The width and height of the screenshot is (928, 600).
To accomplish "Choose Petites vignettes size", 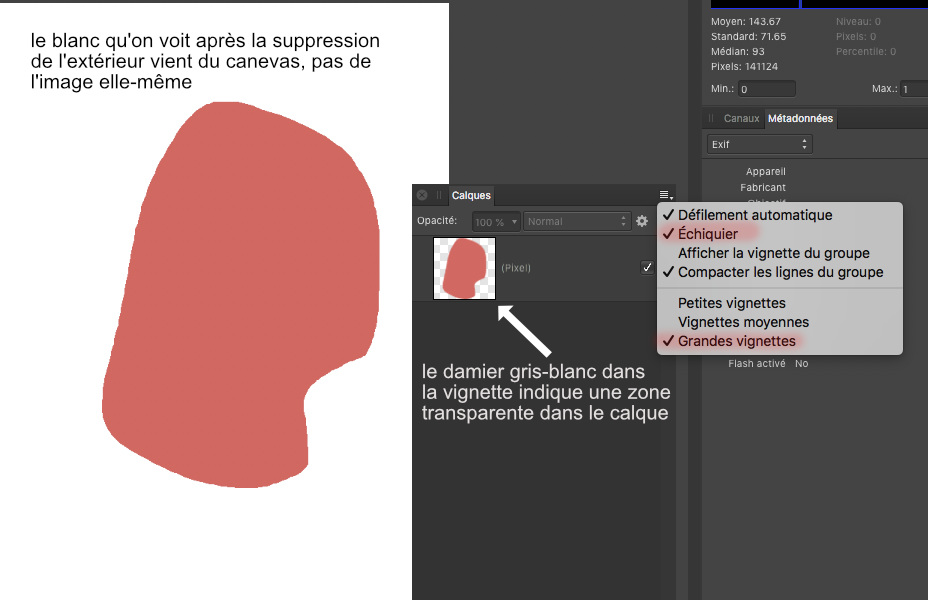I will tap(779, 303).
